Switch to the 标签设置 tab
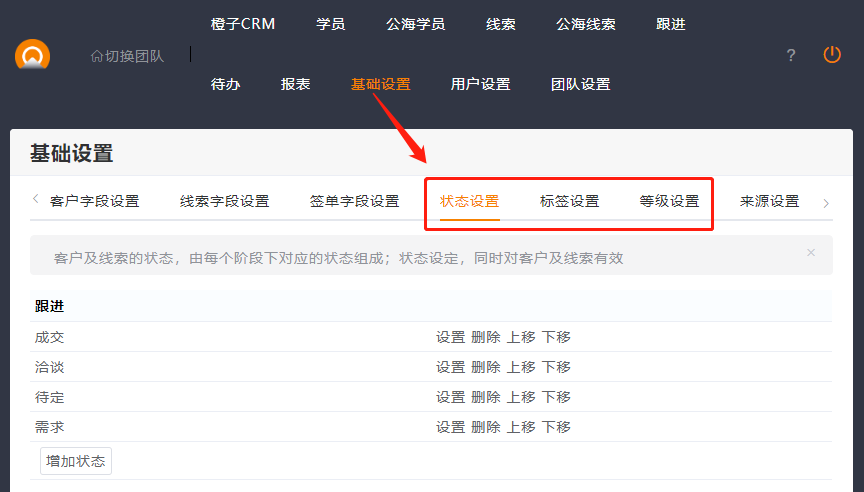Screen dimensions: 864x492 [x=569, y=201]
